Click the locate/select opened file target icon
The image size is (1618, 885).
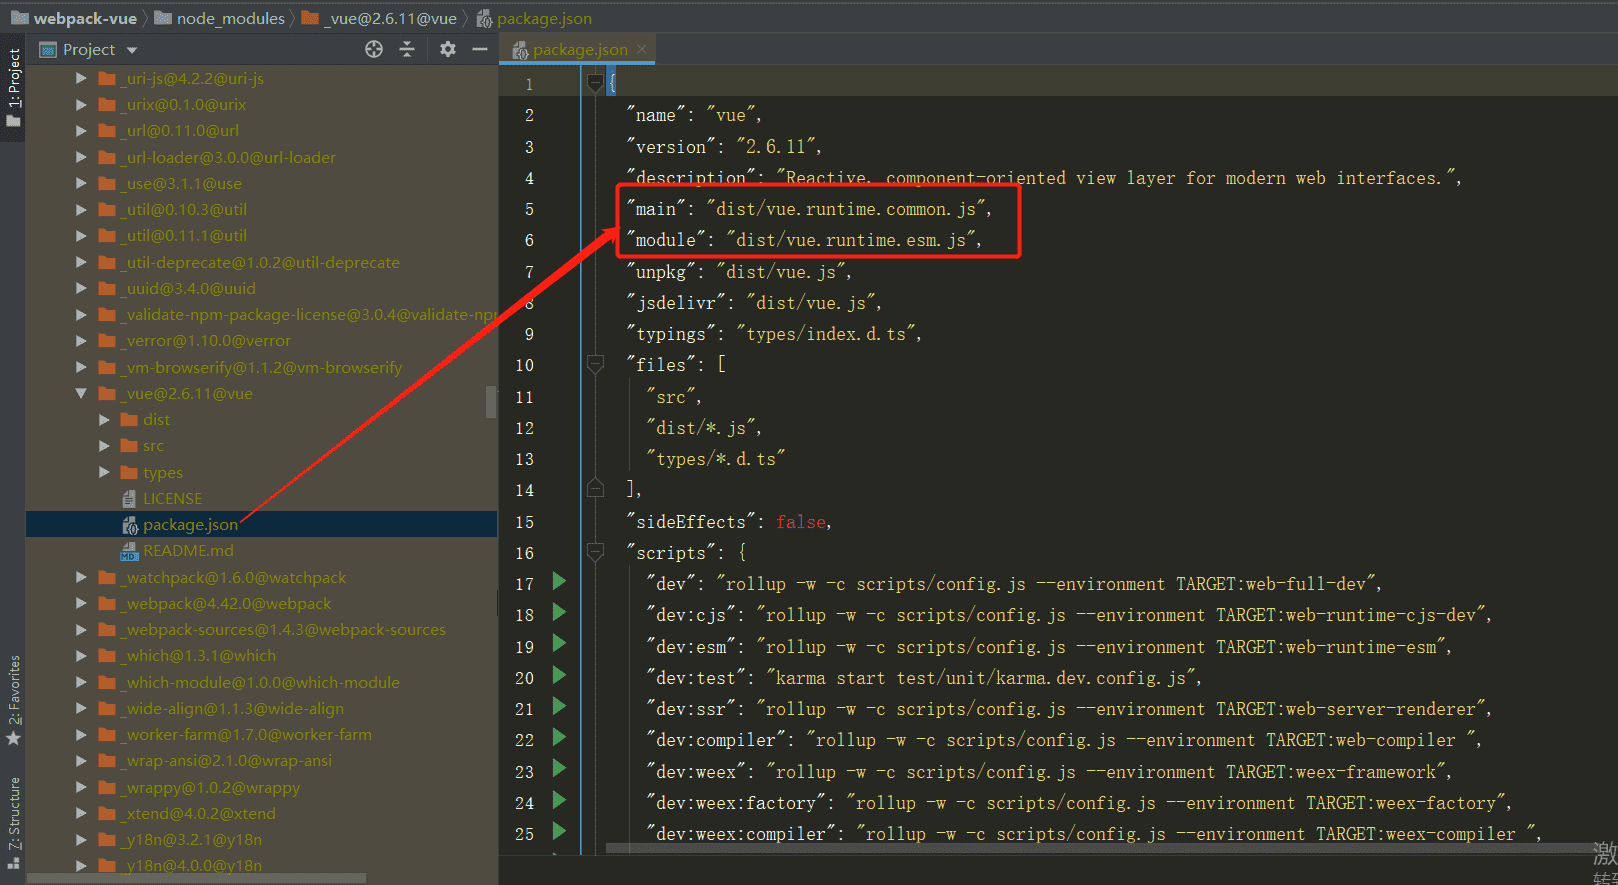coord(374,49)
